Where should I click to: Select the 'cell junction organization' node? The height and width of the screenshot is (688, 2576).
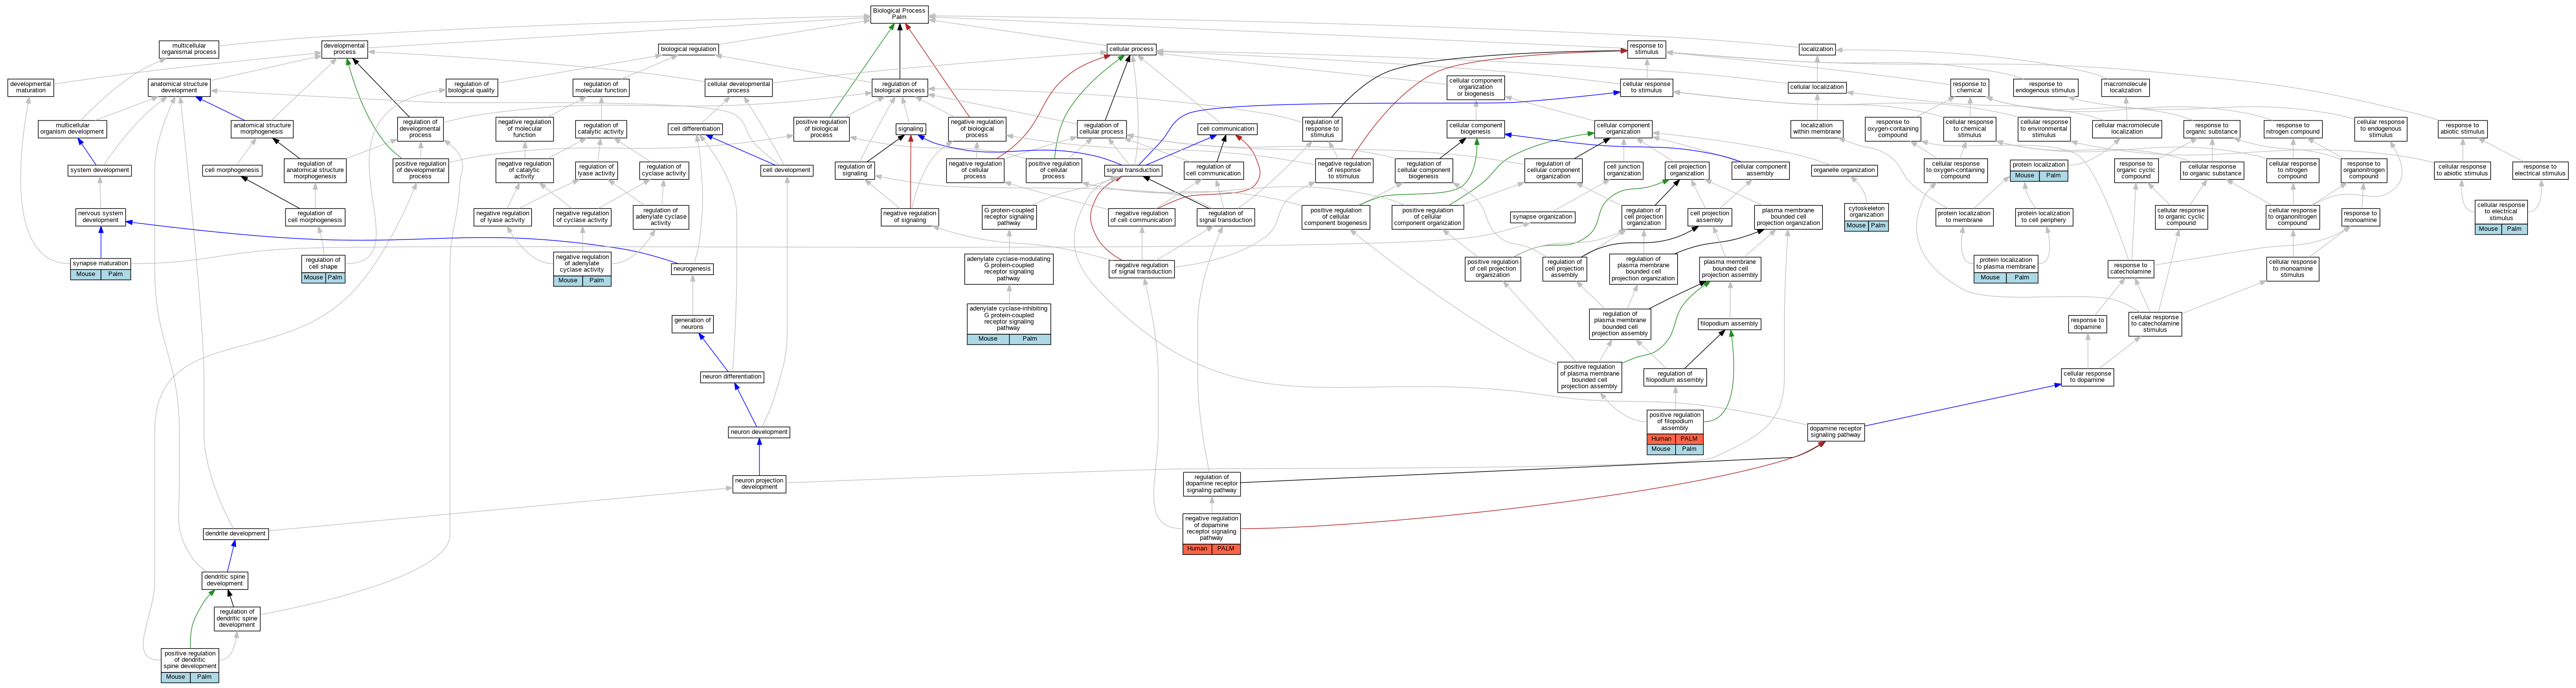pos(1623,170)
